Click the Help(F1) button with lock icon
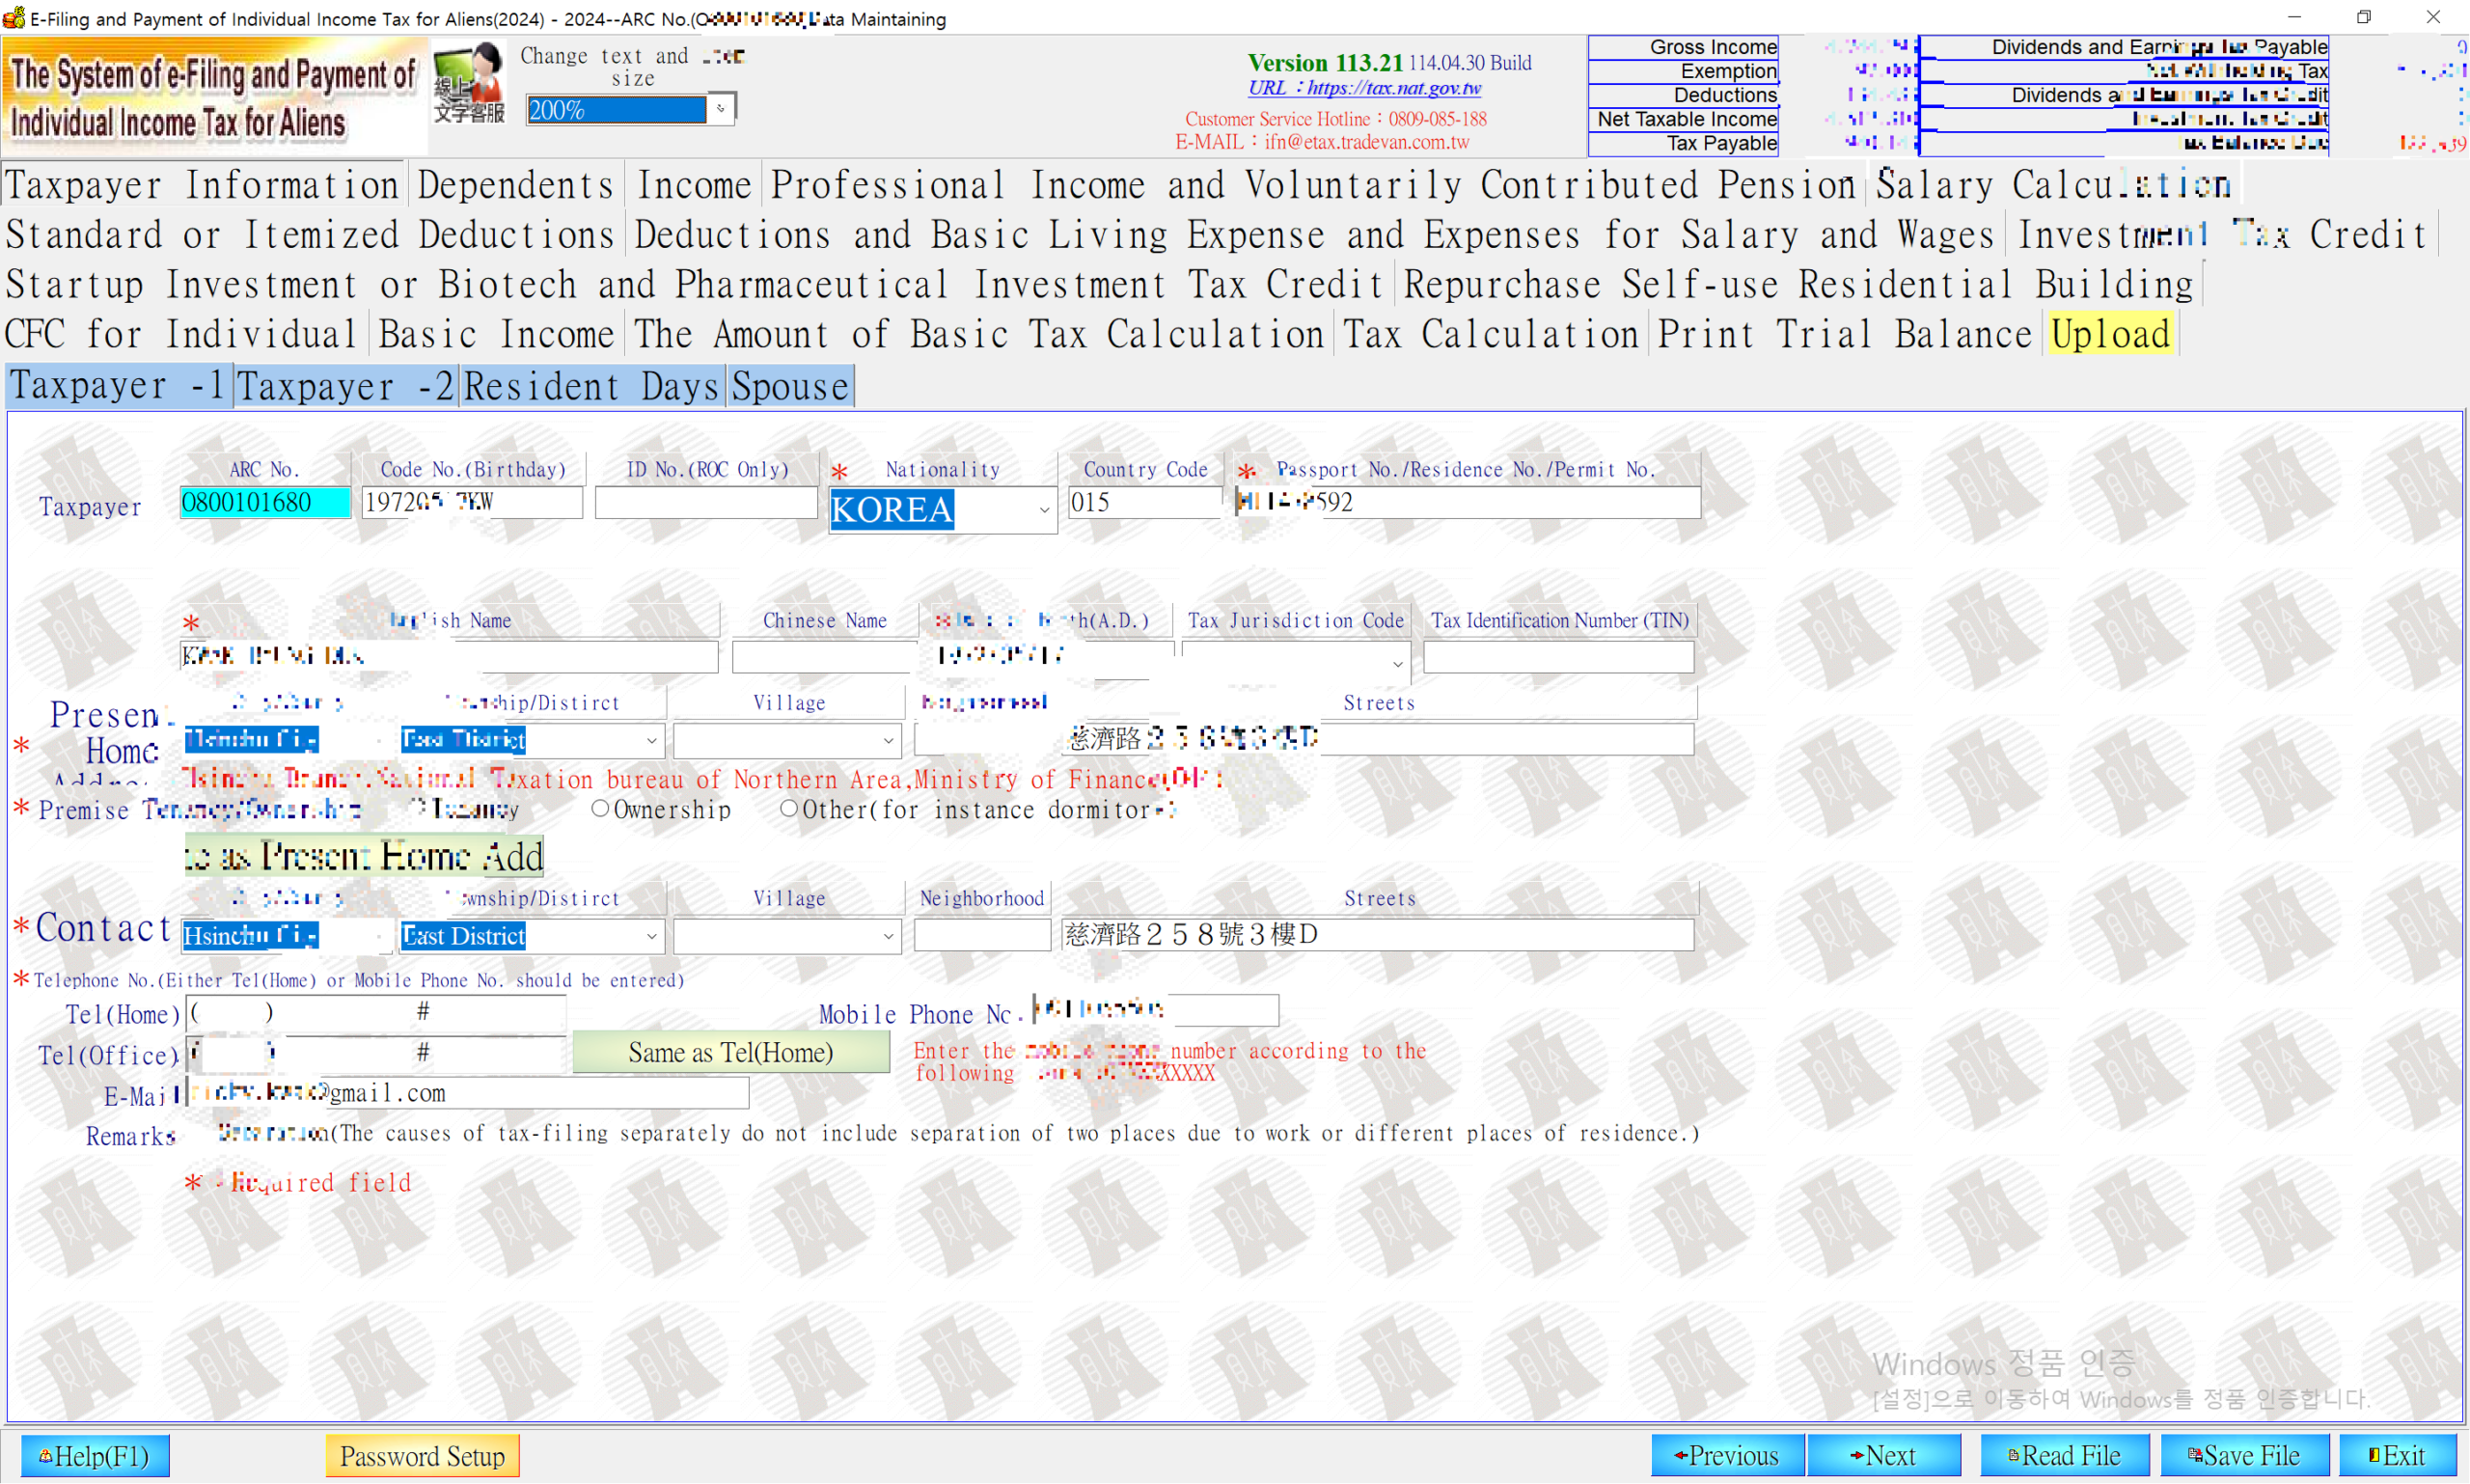The width and height of the screenshot is (2470, 1484). [95, 1455]
